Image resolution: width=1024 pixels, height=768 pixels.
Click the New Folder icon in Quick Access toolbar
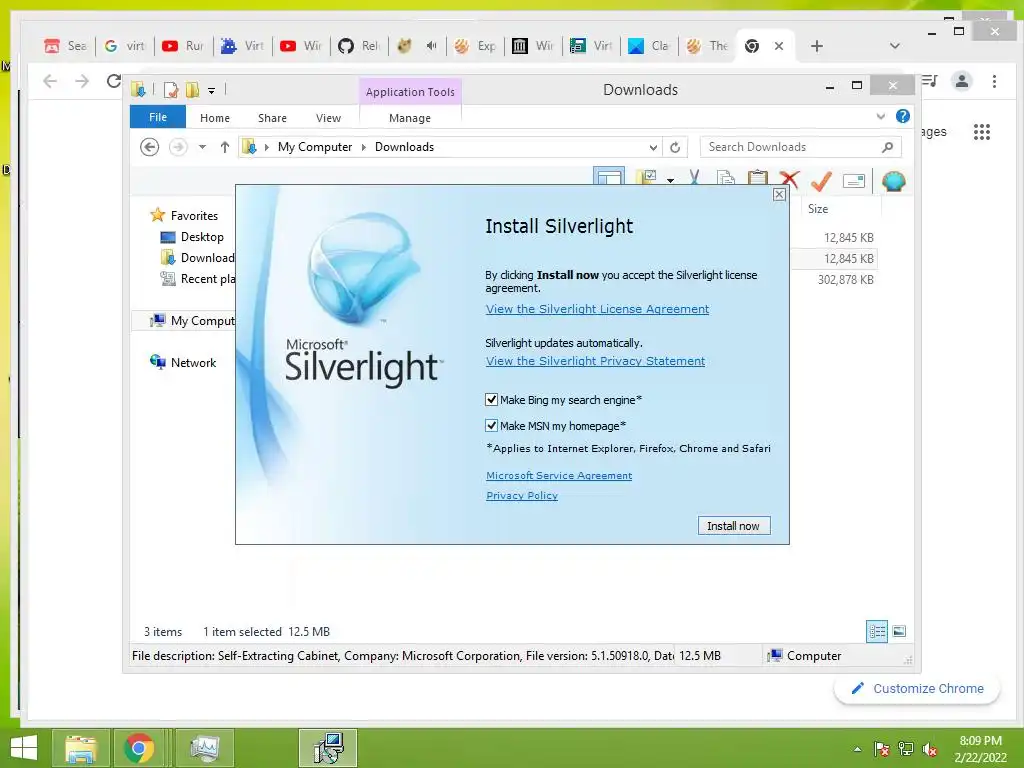[192, 89]
